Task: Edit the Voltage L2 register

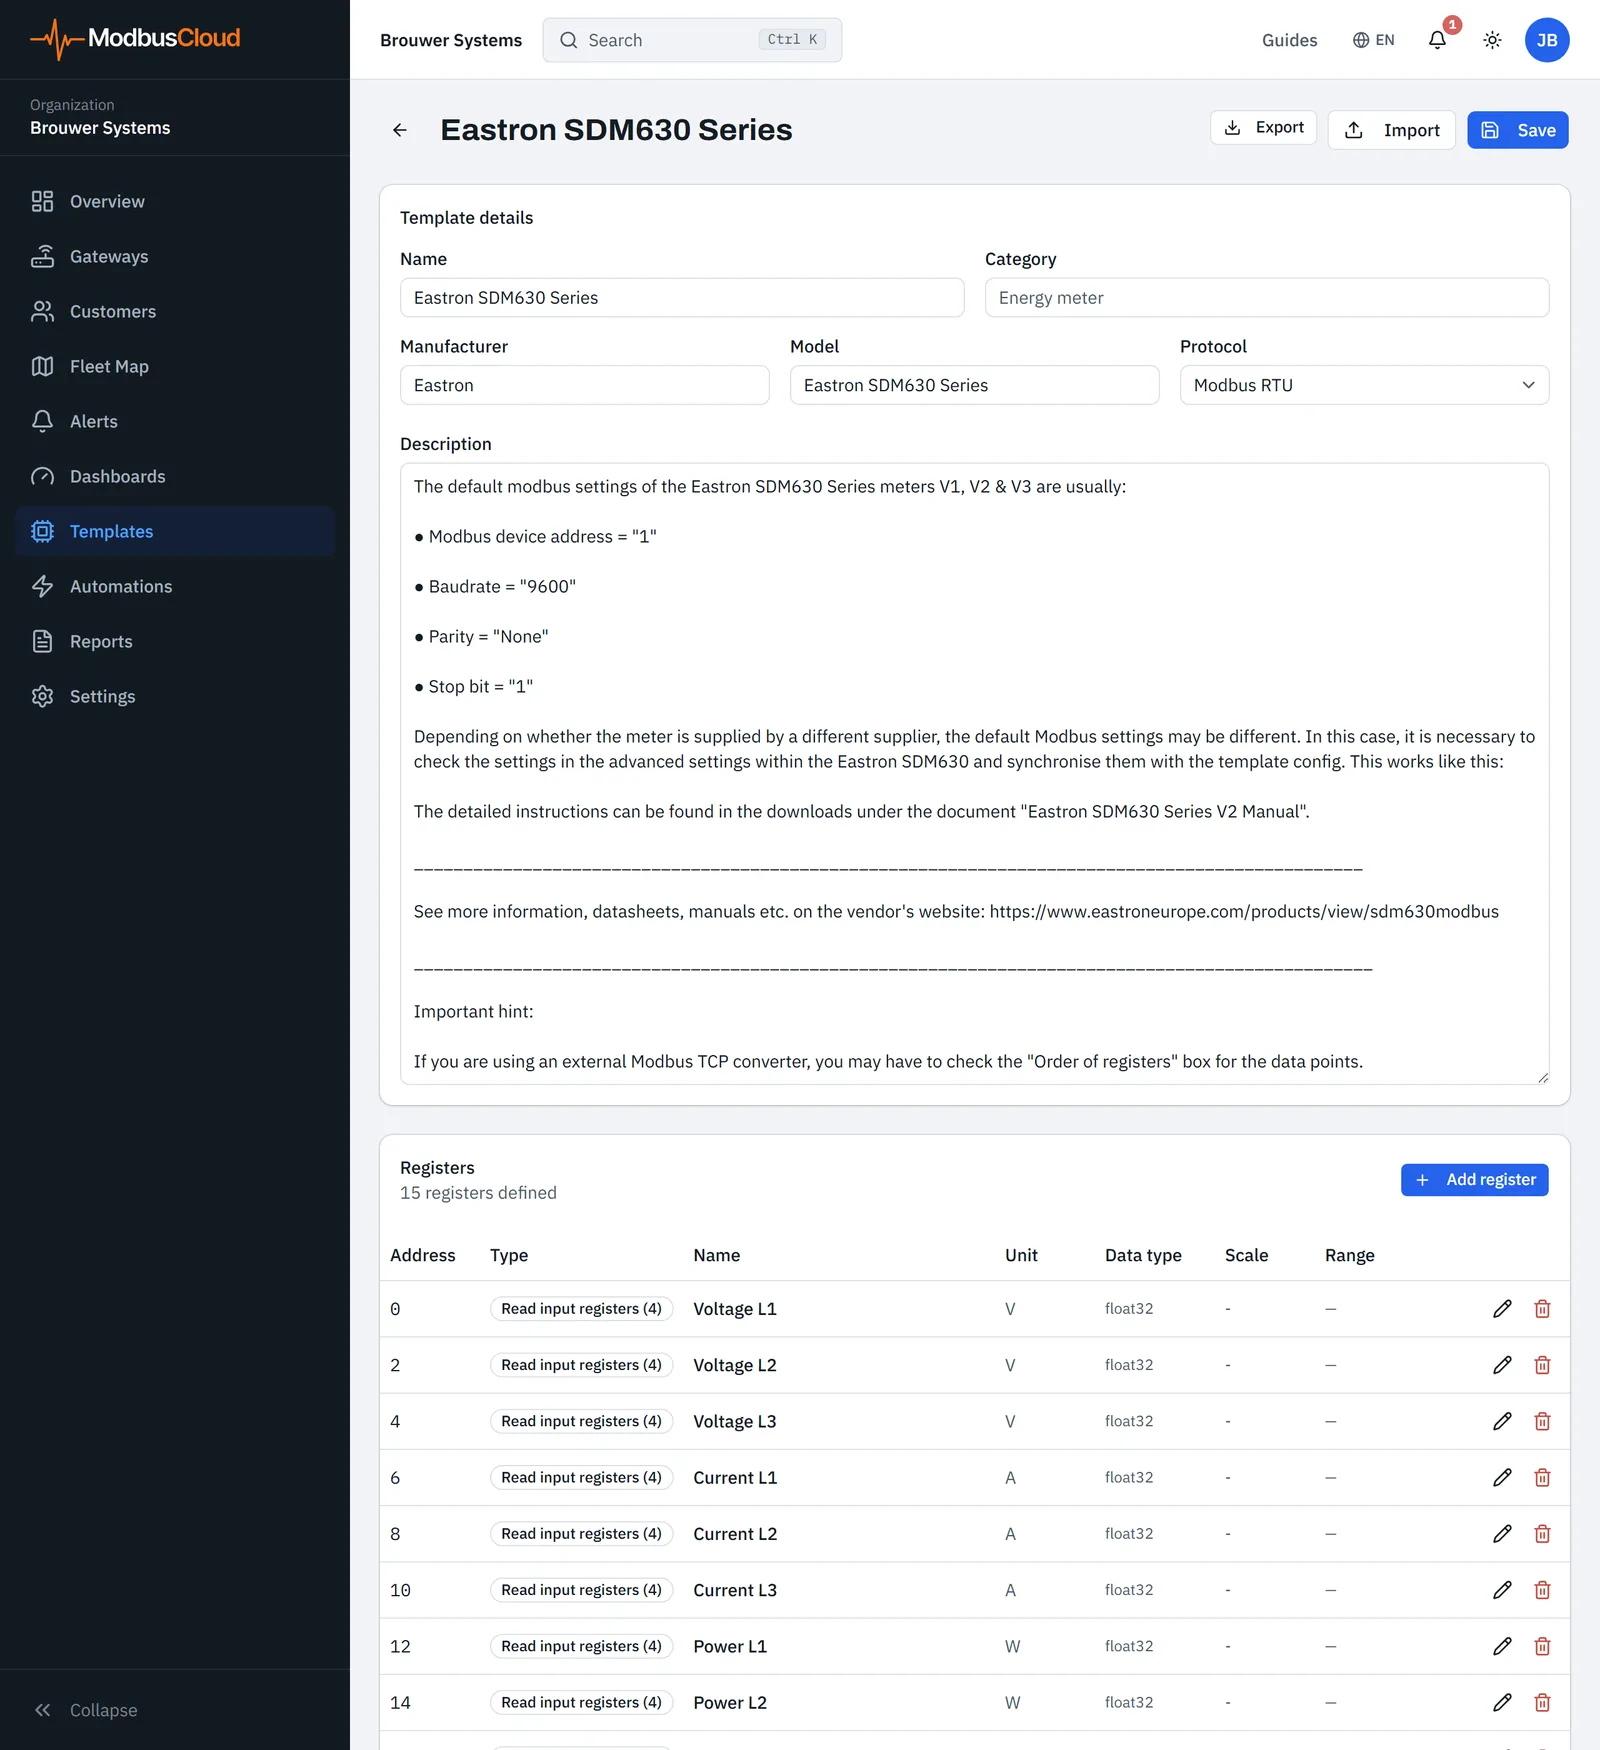Action: 1502,1365
